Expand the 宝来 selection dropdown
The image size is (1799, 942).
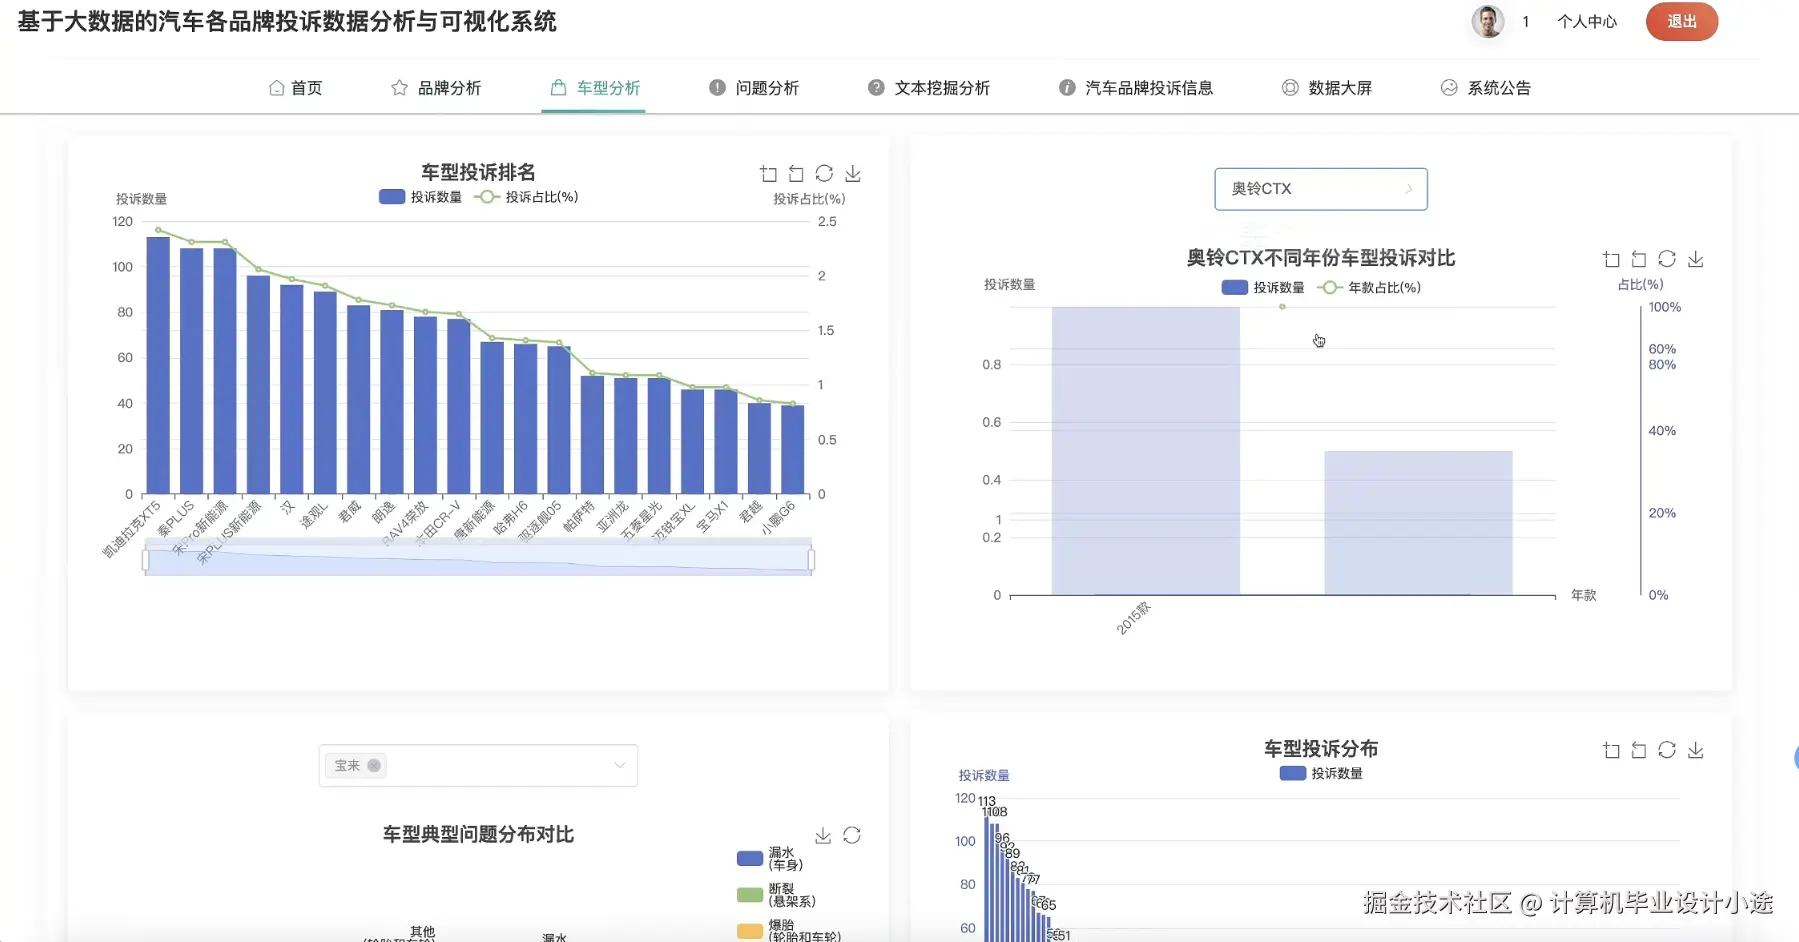[x=618, y=765]
